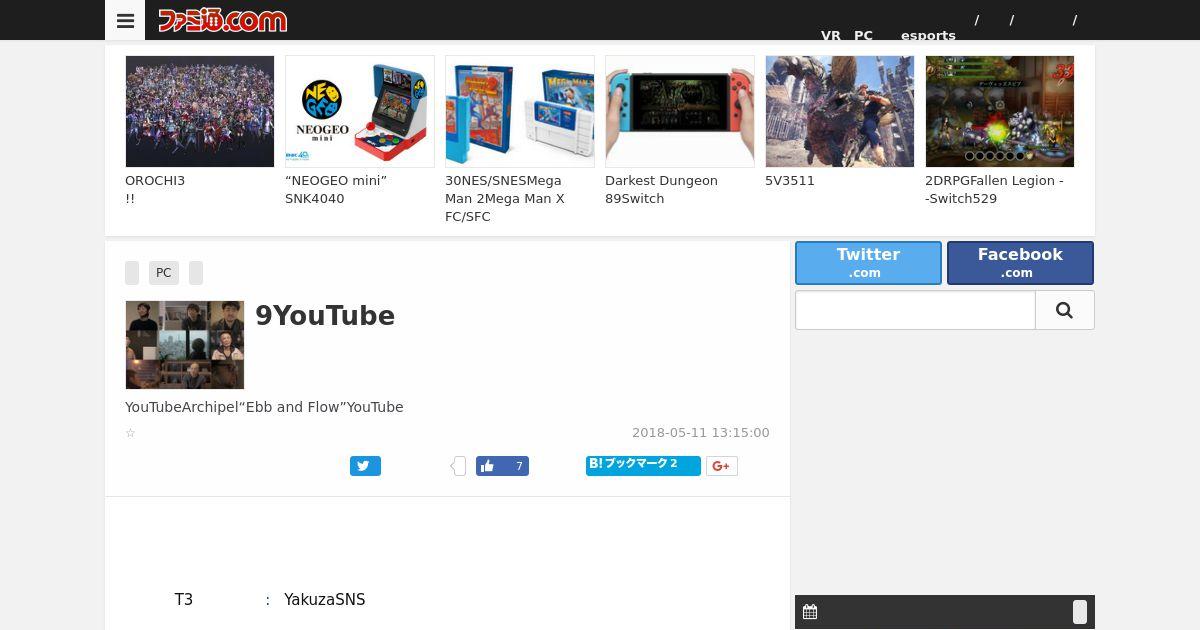
Task: Click the PC category tag
Action: (163, 273)
